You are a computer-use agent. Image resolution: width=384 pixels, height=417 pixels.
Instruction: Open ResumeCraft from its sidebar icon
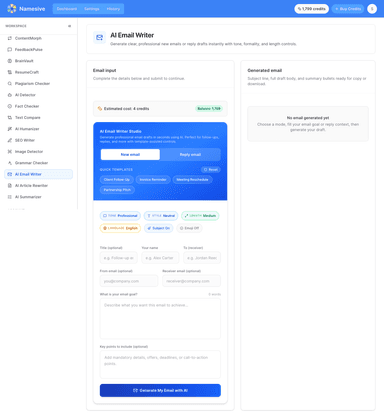point(10,72)
